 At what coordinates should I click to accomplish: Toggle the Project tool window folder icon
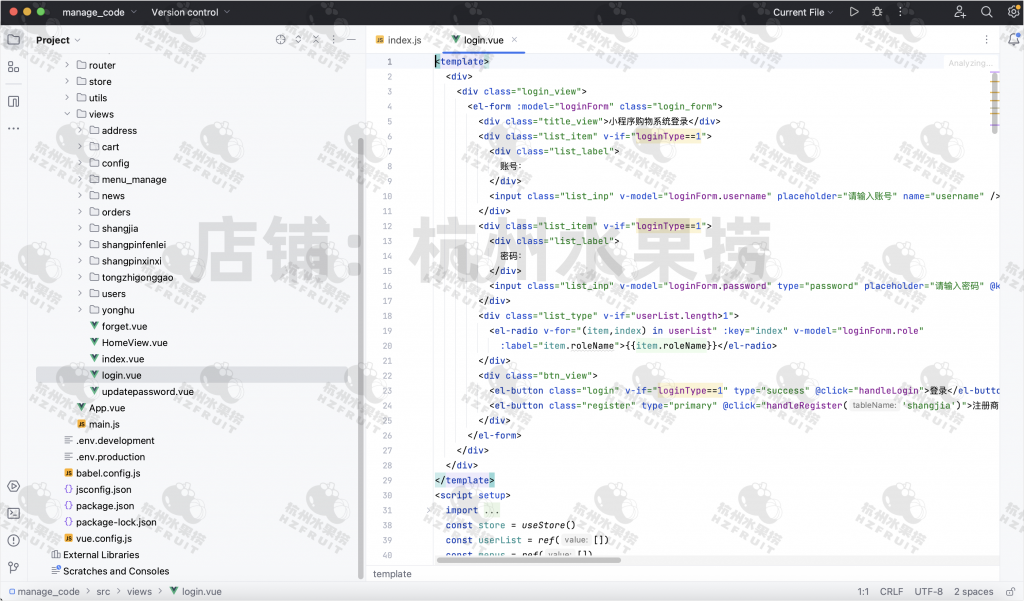[x=13, y=40]
